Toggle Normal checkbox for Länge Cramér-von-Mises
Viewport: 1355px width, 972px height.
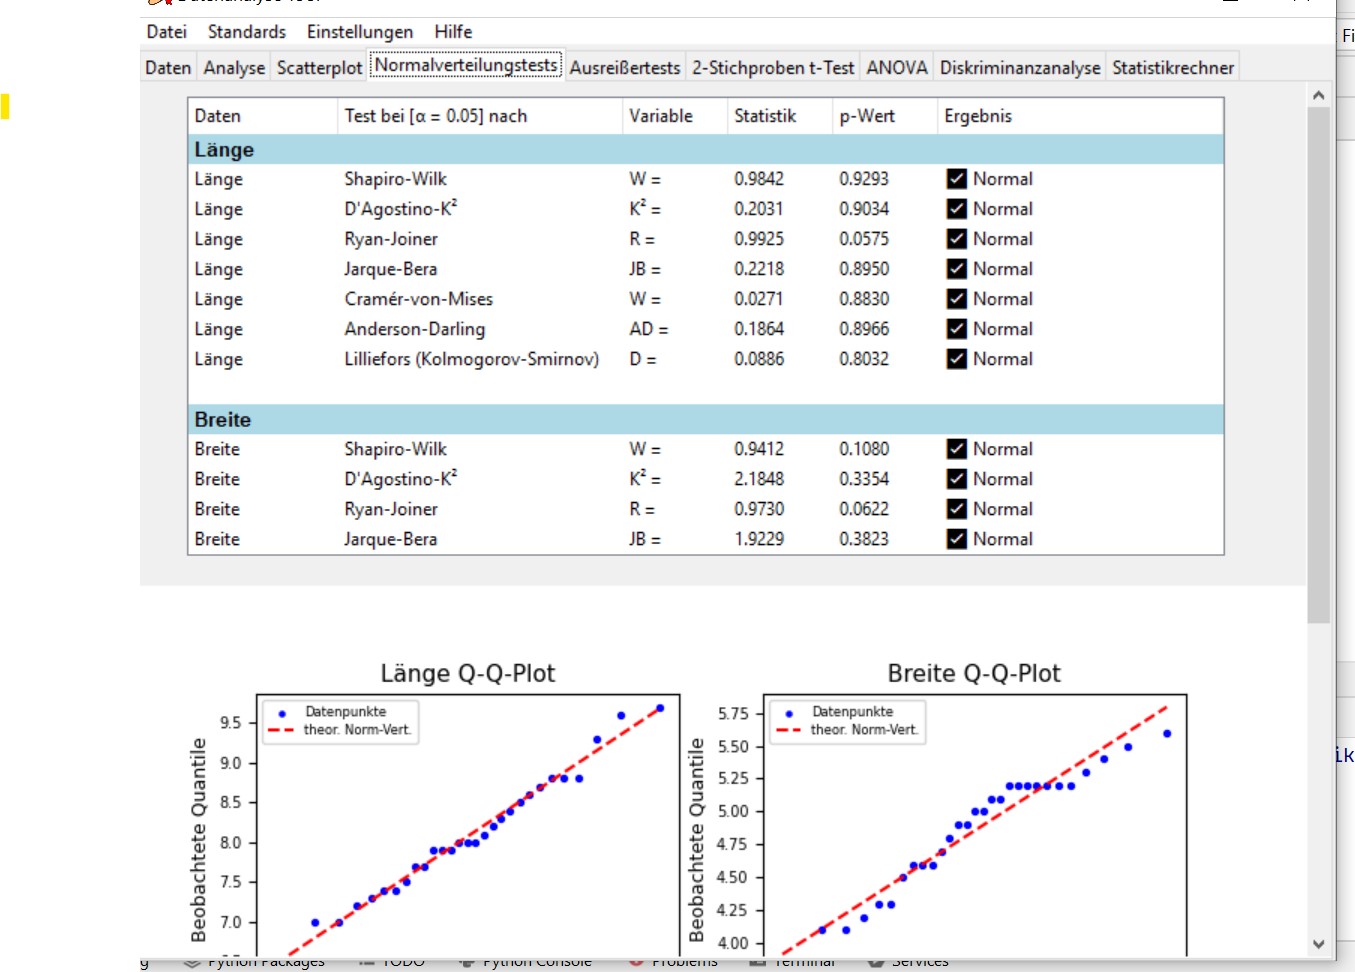click(x=957, y=299)
